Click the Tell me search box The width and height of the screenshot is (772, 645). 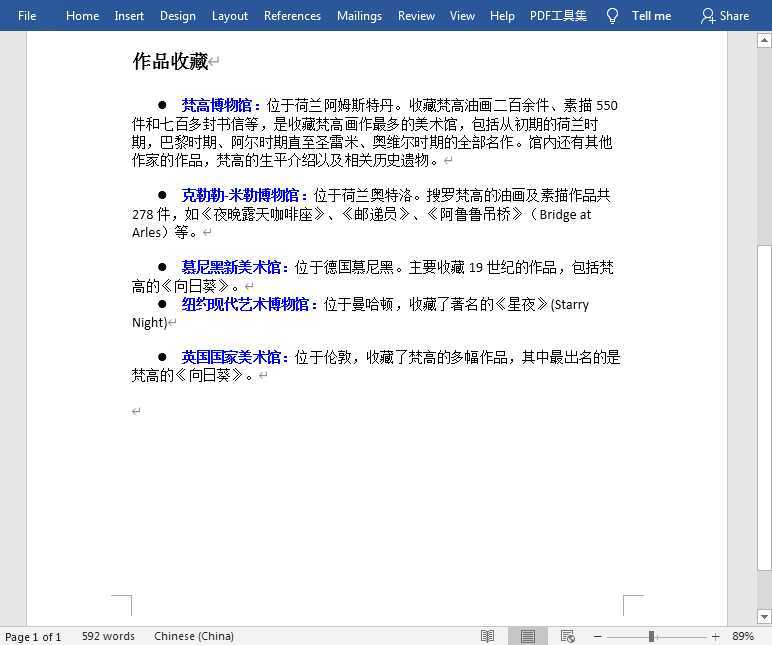(x=651, y=16)
